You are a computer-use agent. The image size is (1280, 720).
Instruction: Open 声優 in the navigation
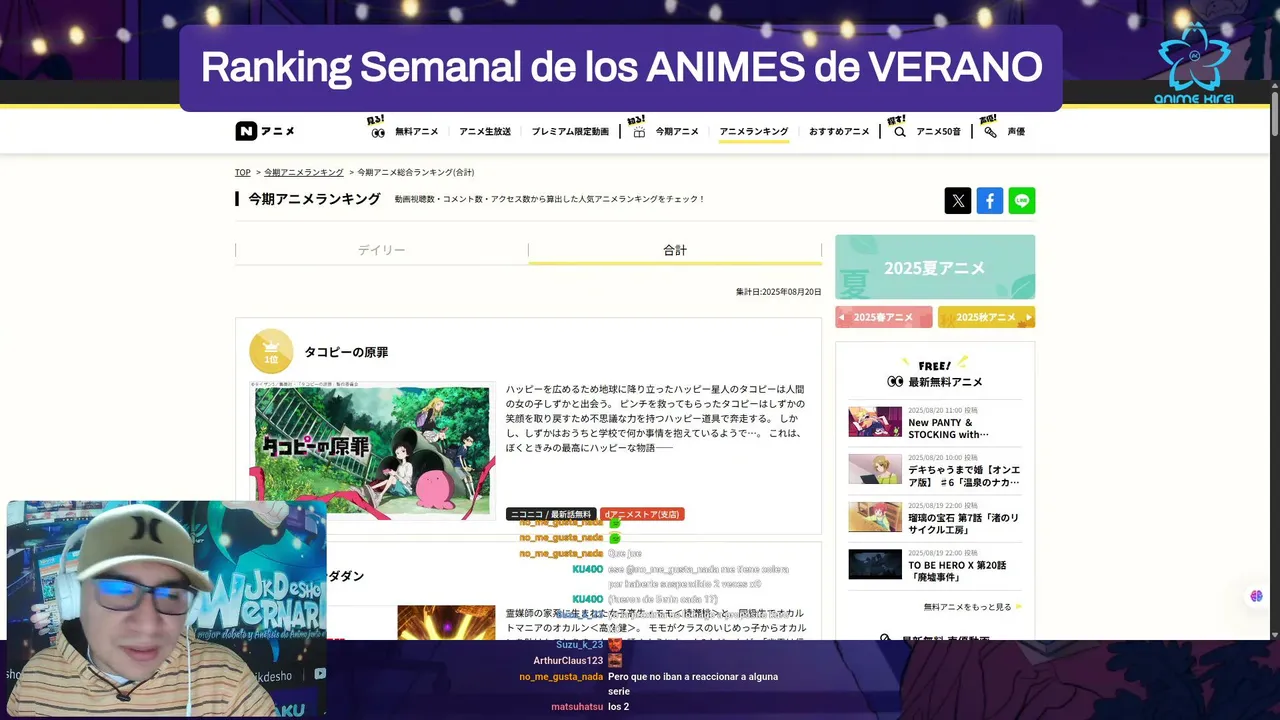1016,132
